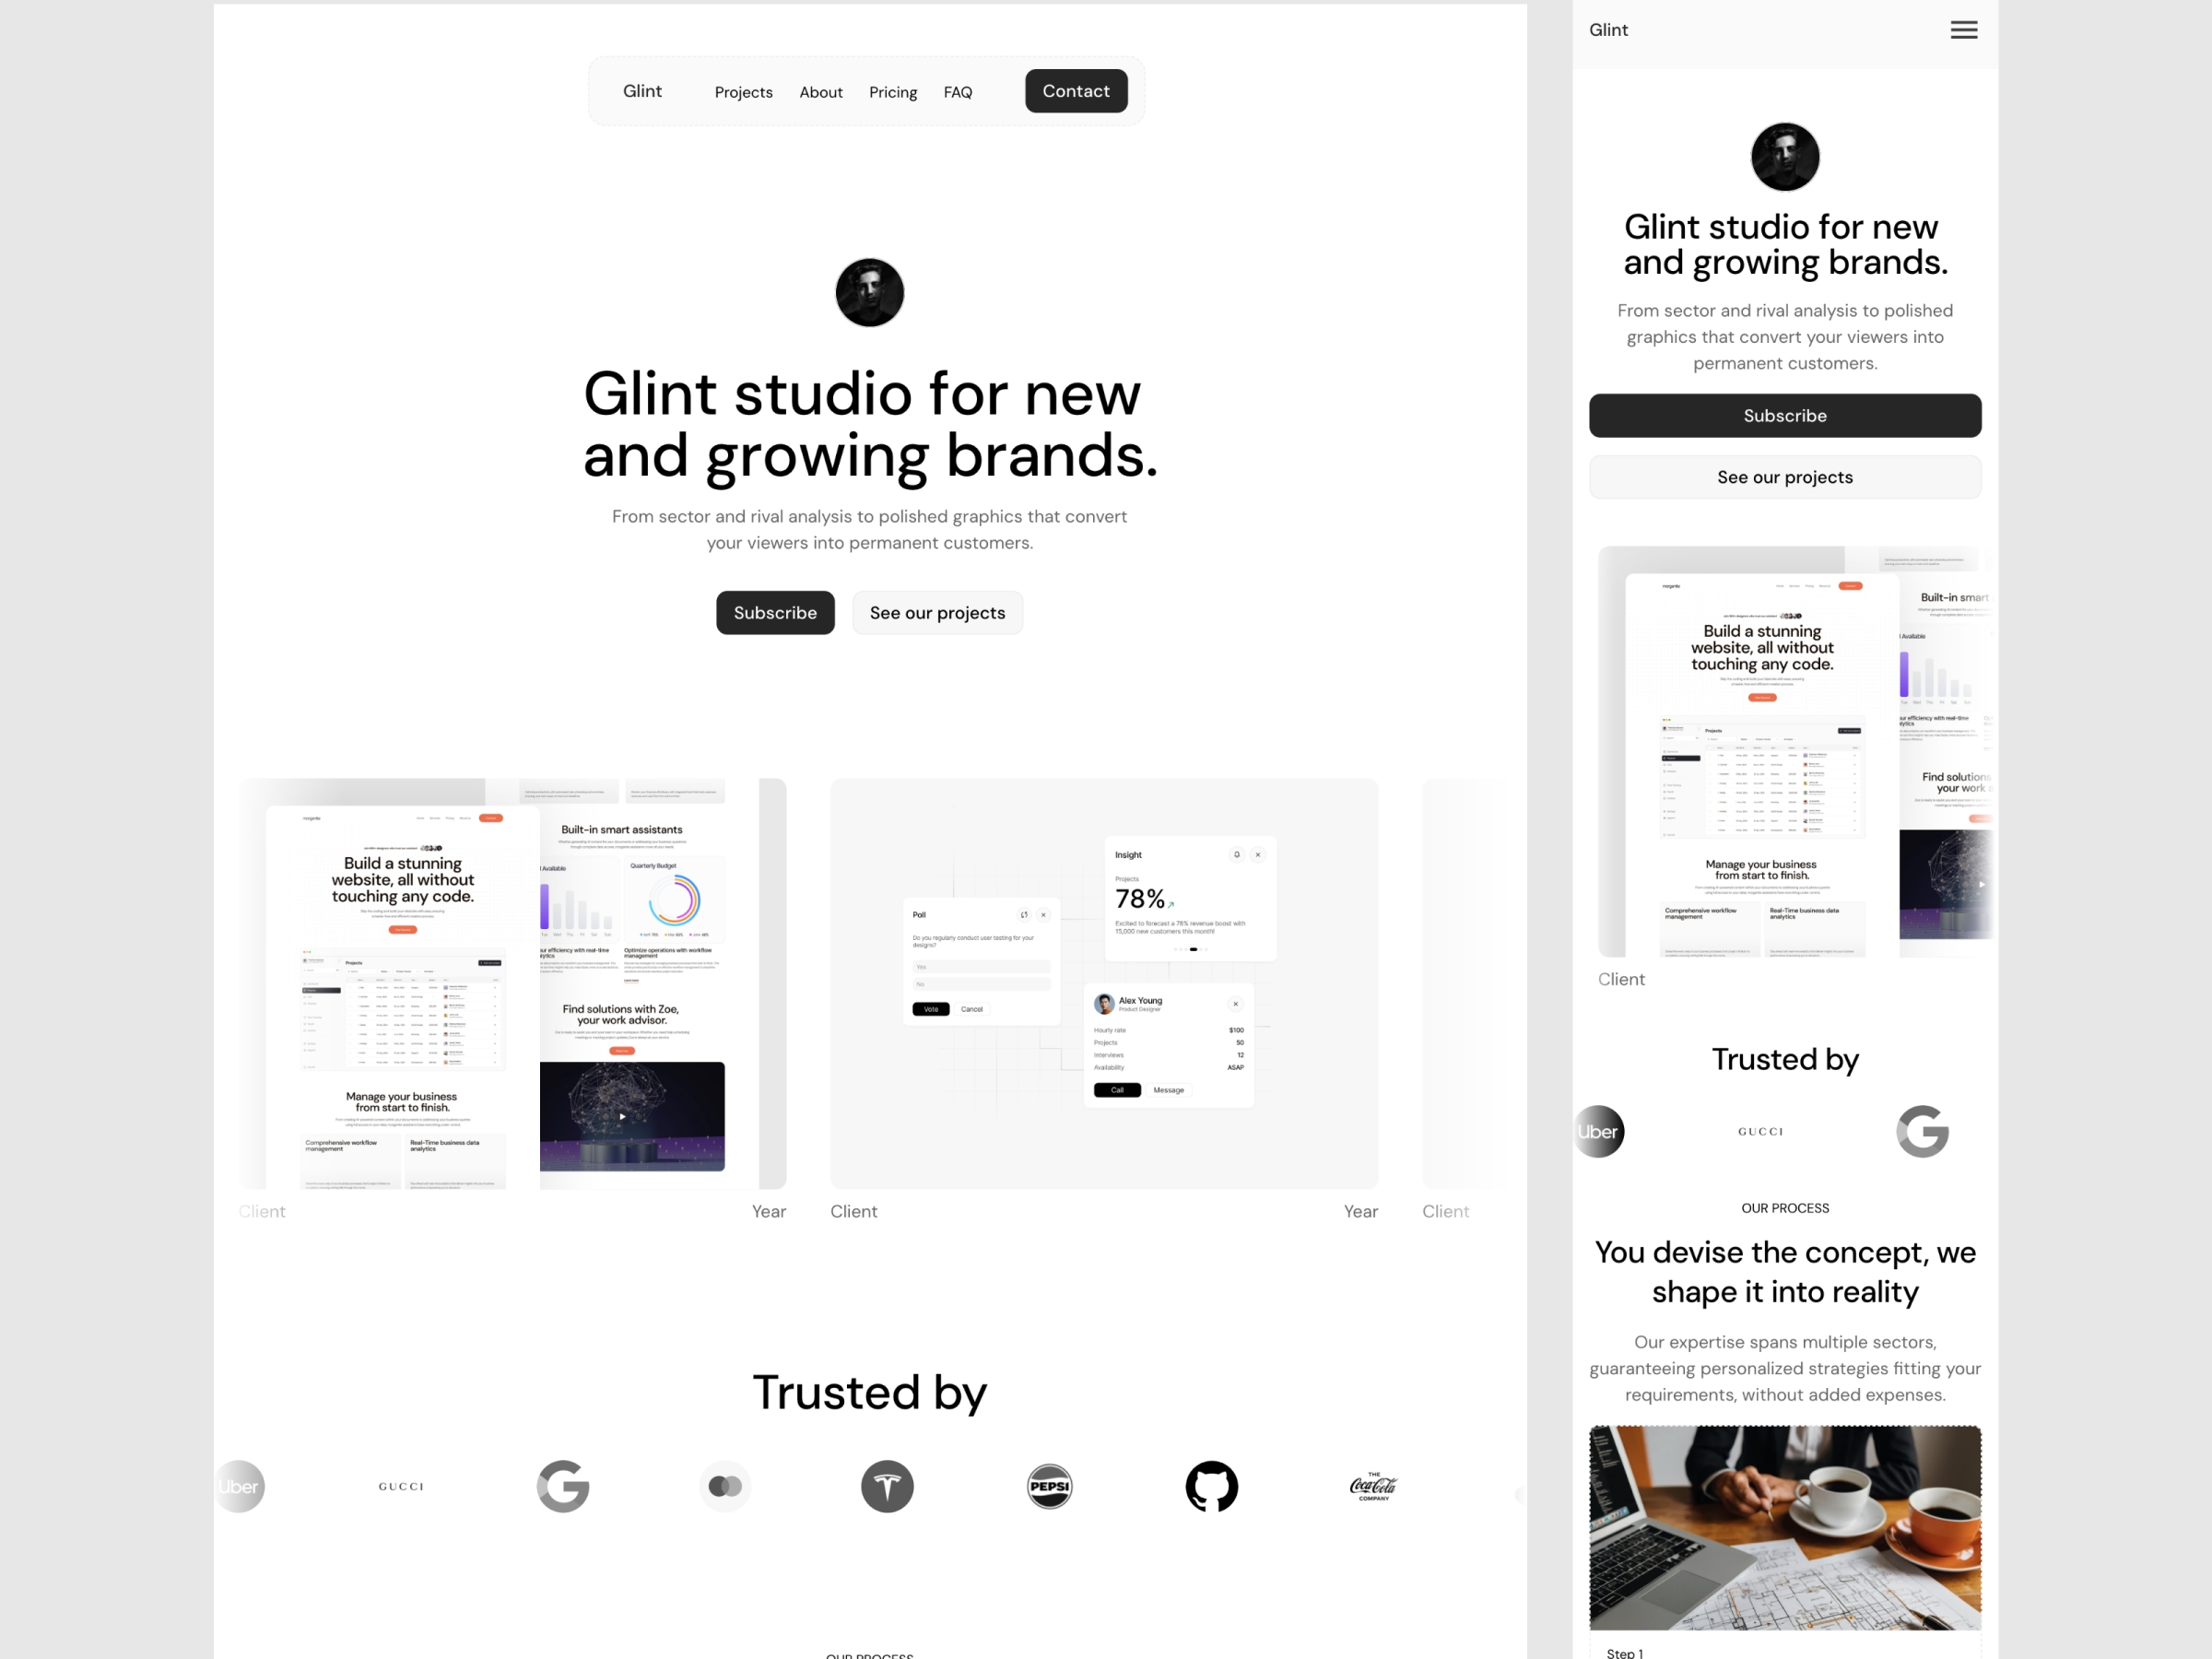Click the Pepsi logo icon
This screenshot has height=1659, width=2212.
(1049, 1485)
